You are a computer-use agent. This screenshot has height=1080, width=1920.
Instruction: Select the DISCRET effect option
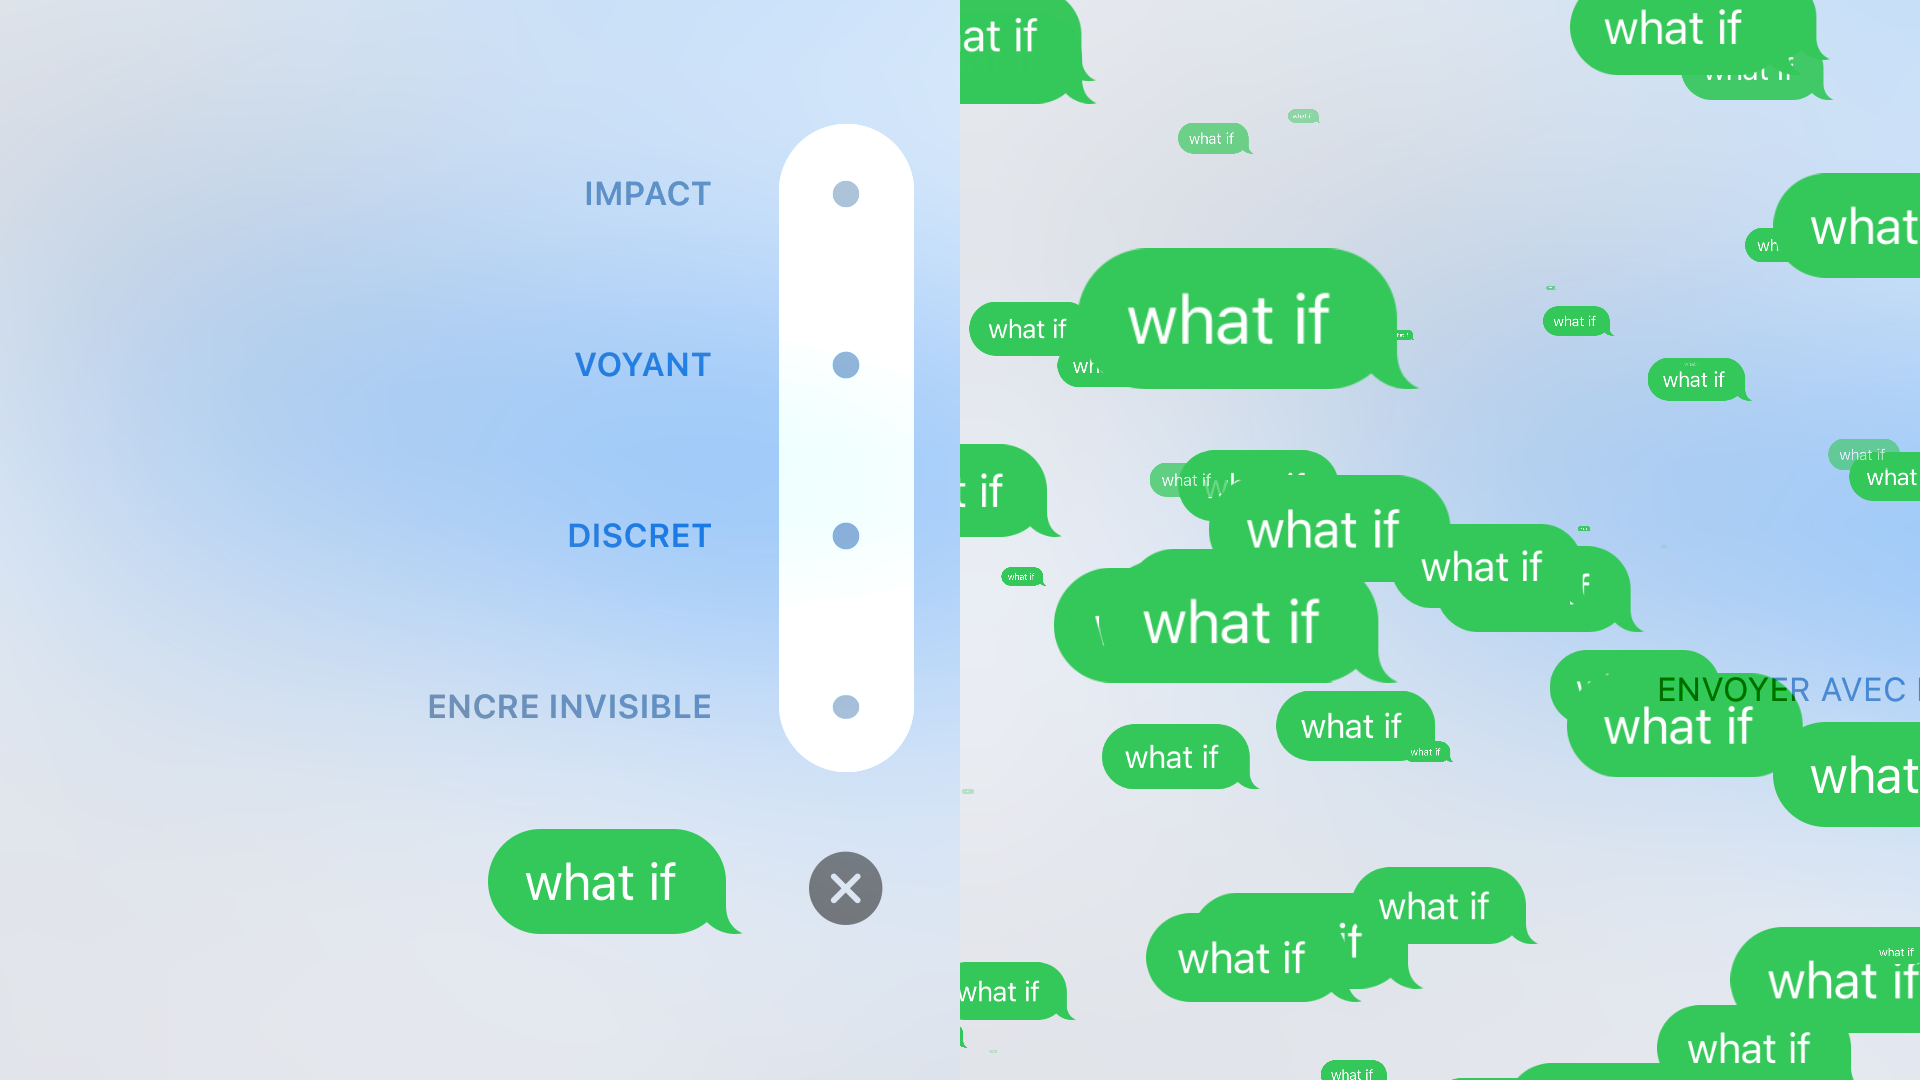(845, 535)
